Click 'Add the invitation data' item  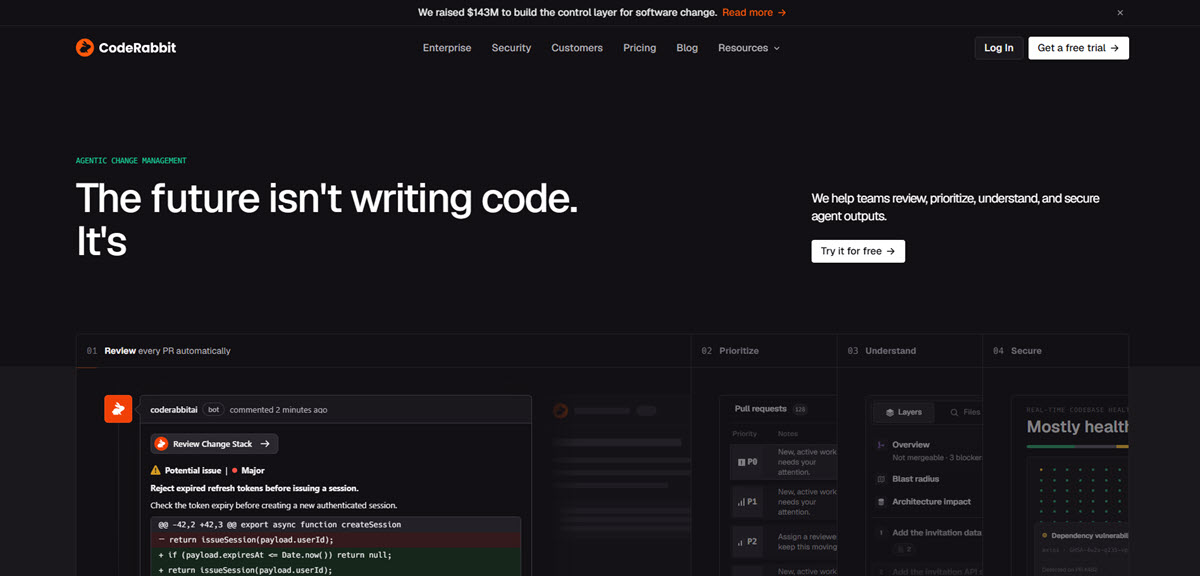coord(937,533)
